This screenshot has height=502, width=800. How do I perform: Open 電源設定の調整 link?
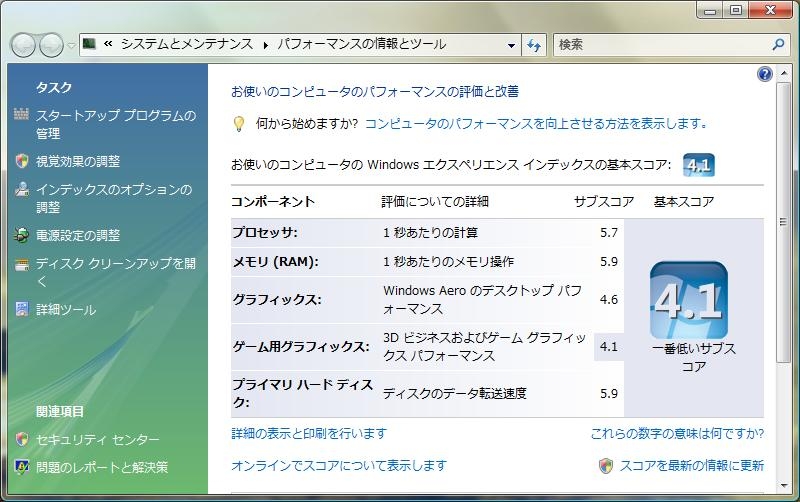tap(78, 235)
